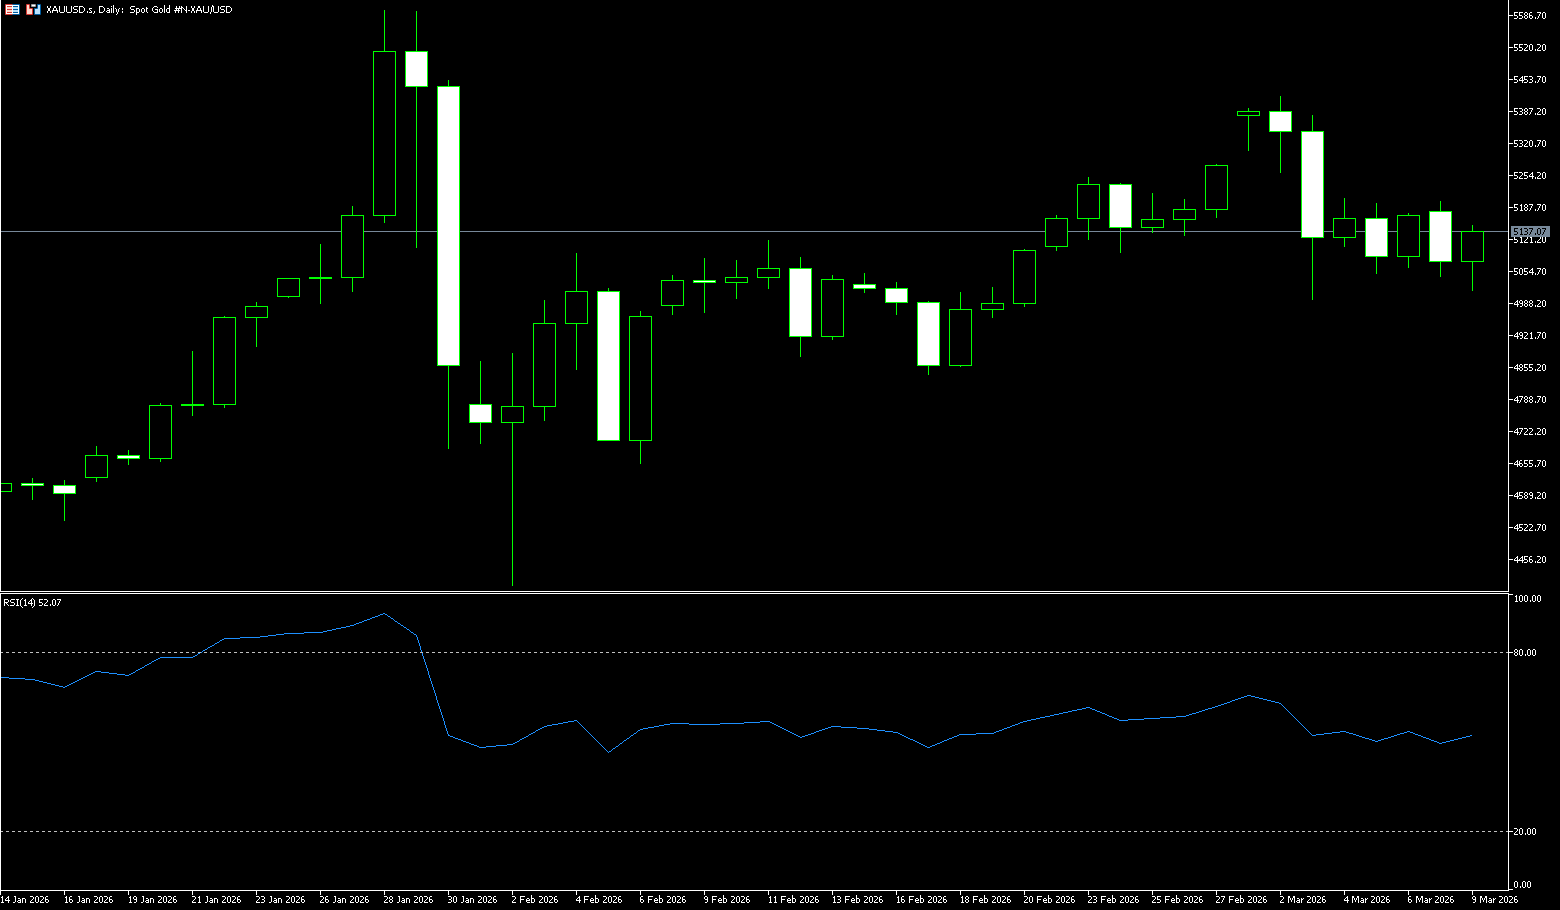Click the RSI 20.00 level label
This screenshot has width=1560, height=910.
pos(1527,832)
